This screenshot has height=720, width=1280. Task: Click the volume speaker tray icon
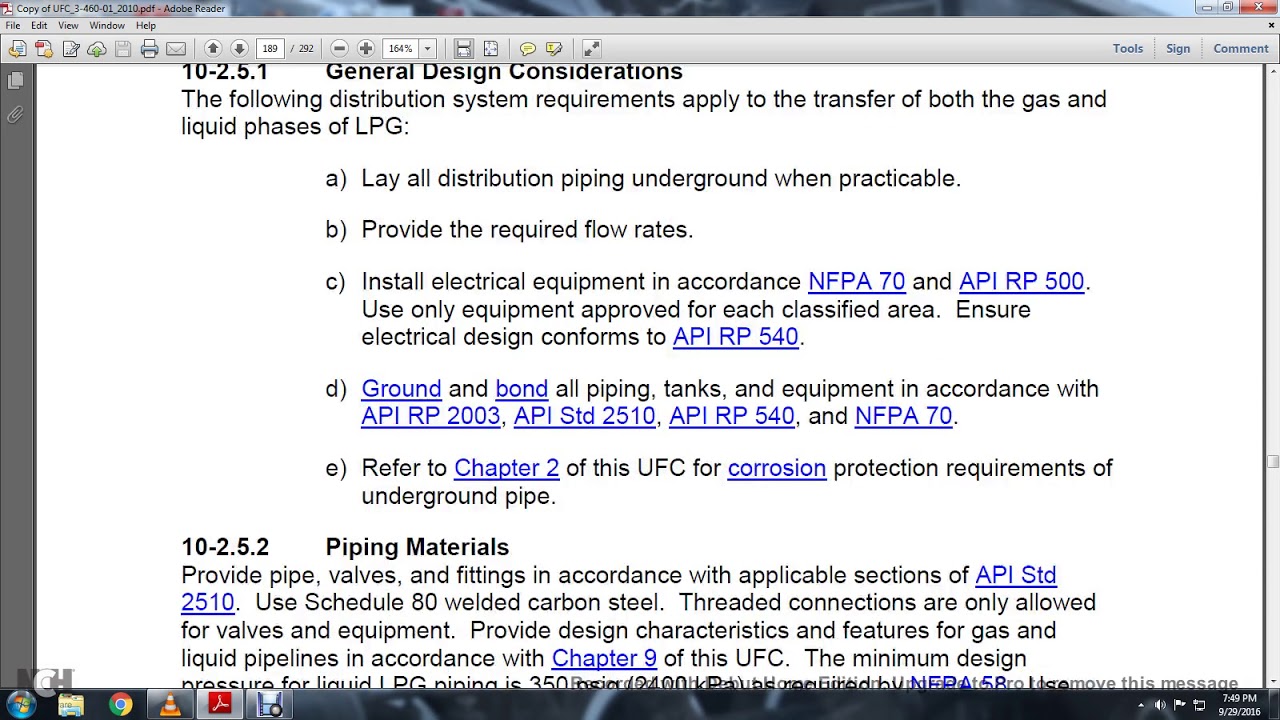(1160, 705)
